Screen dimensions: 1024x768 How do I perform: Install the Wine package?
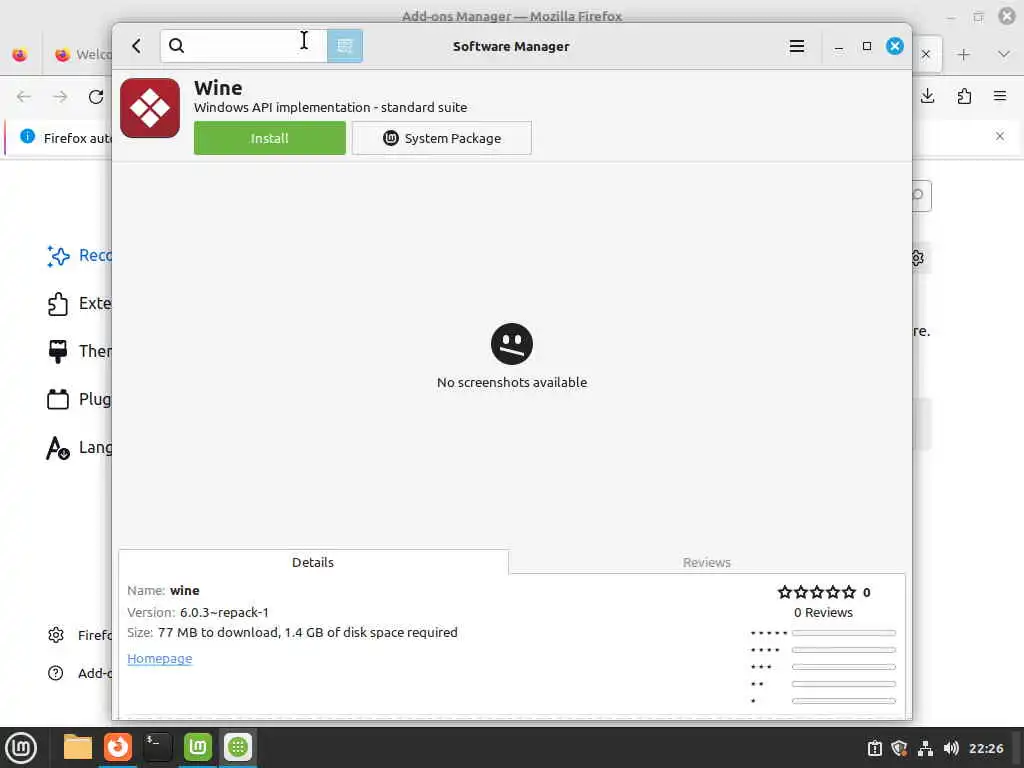[x=270, y=138]
